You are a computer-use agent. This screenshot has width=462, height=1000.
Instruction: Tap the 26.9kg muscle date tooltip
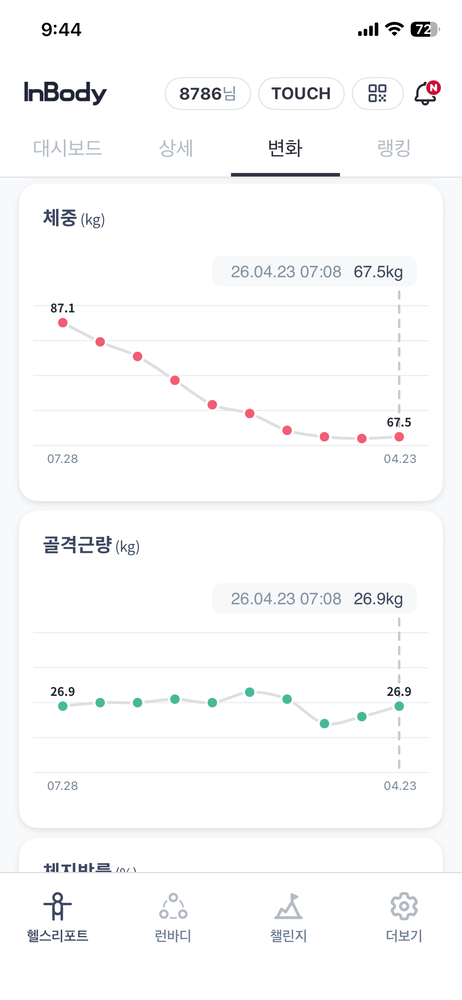(x=315, y=599)
